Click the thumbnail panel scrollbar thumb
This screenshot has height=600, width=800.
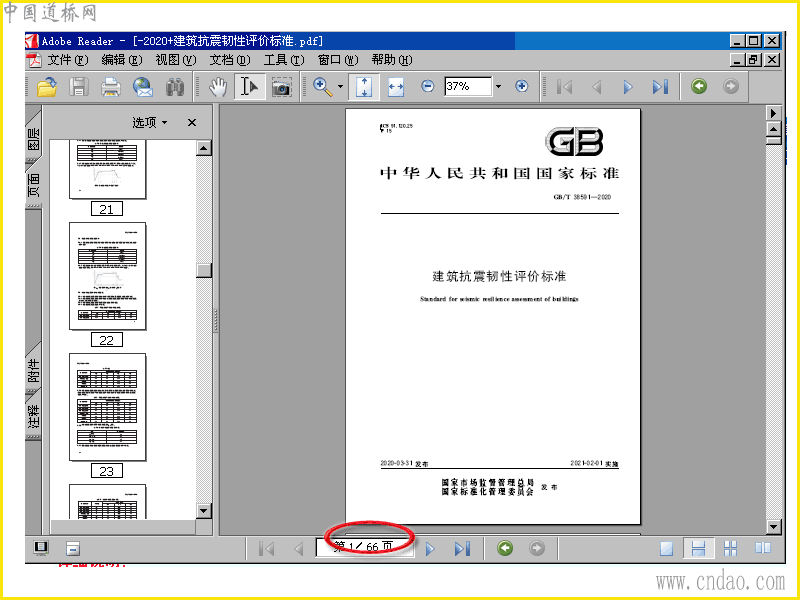pyautogui.click(x=204, y=270)
